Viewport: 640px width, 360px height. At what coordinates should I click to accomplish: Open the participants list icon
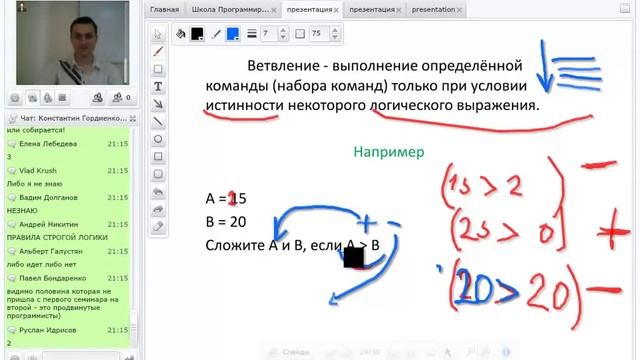98,98
